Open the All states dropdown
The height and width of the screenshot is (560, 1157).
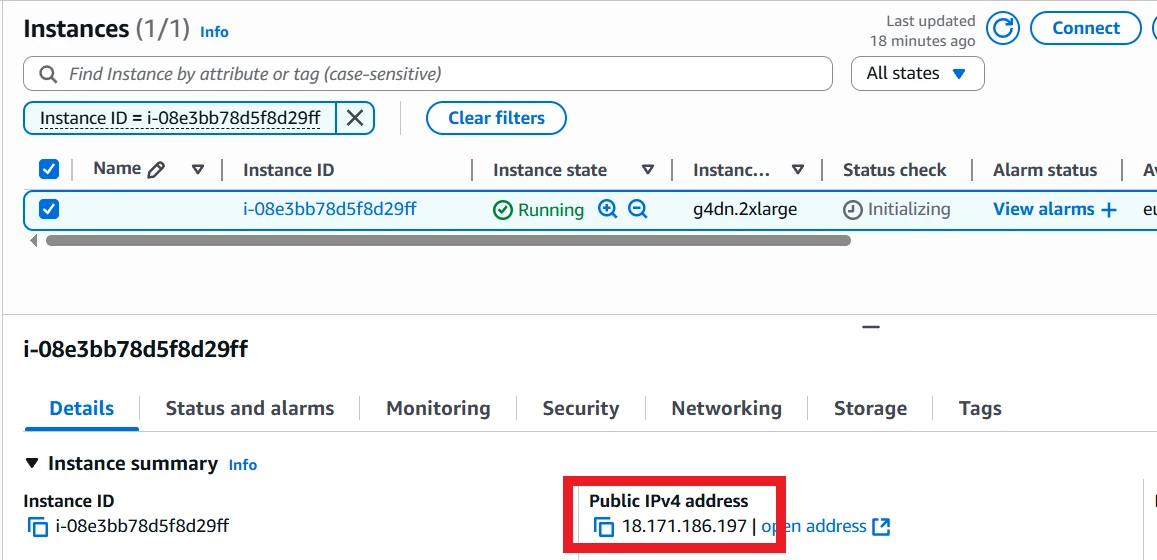point(917,73)
